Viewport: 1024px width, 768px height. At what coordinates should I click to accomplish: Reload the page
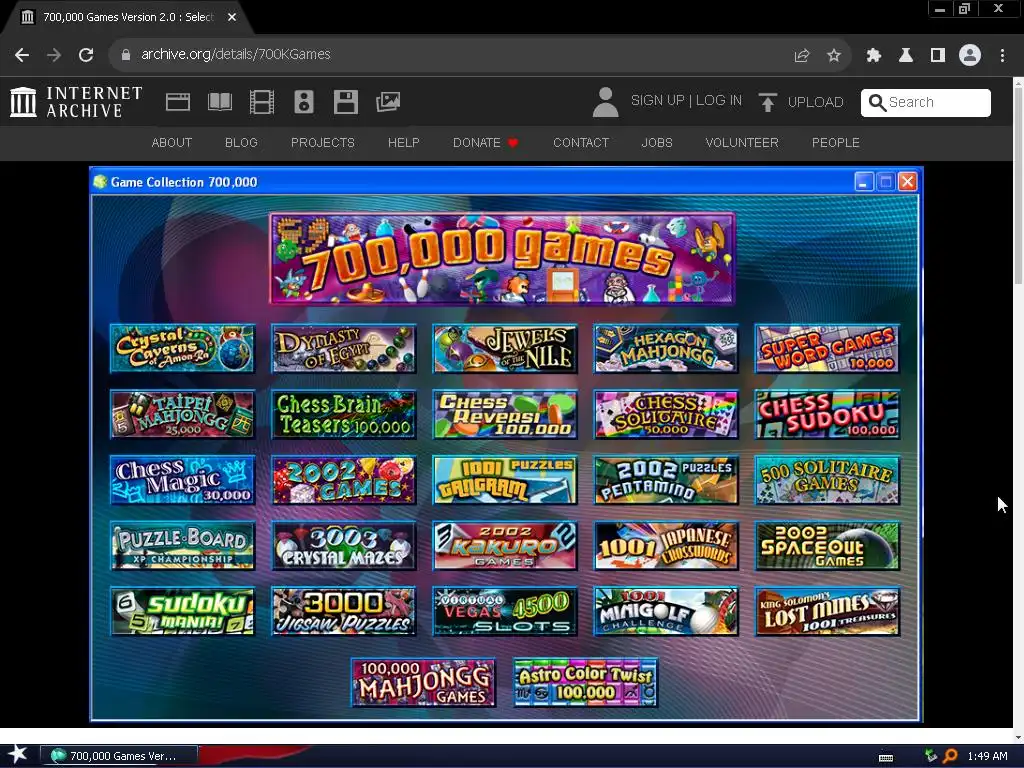(86, 55)
